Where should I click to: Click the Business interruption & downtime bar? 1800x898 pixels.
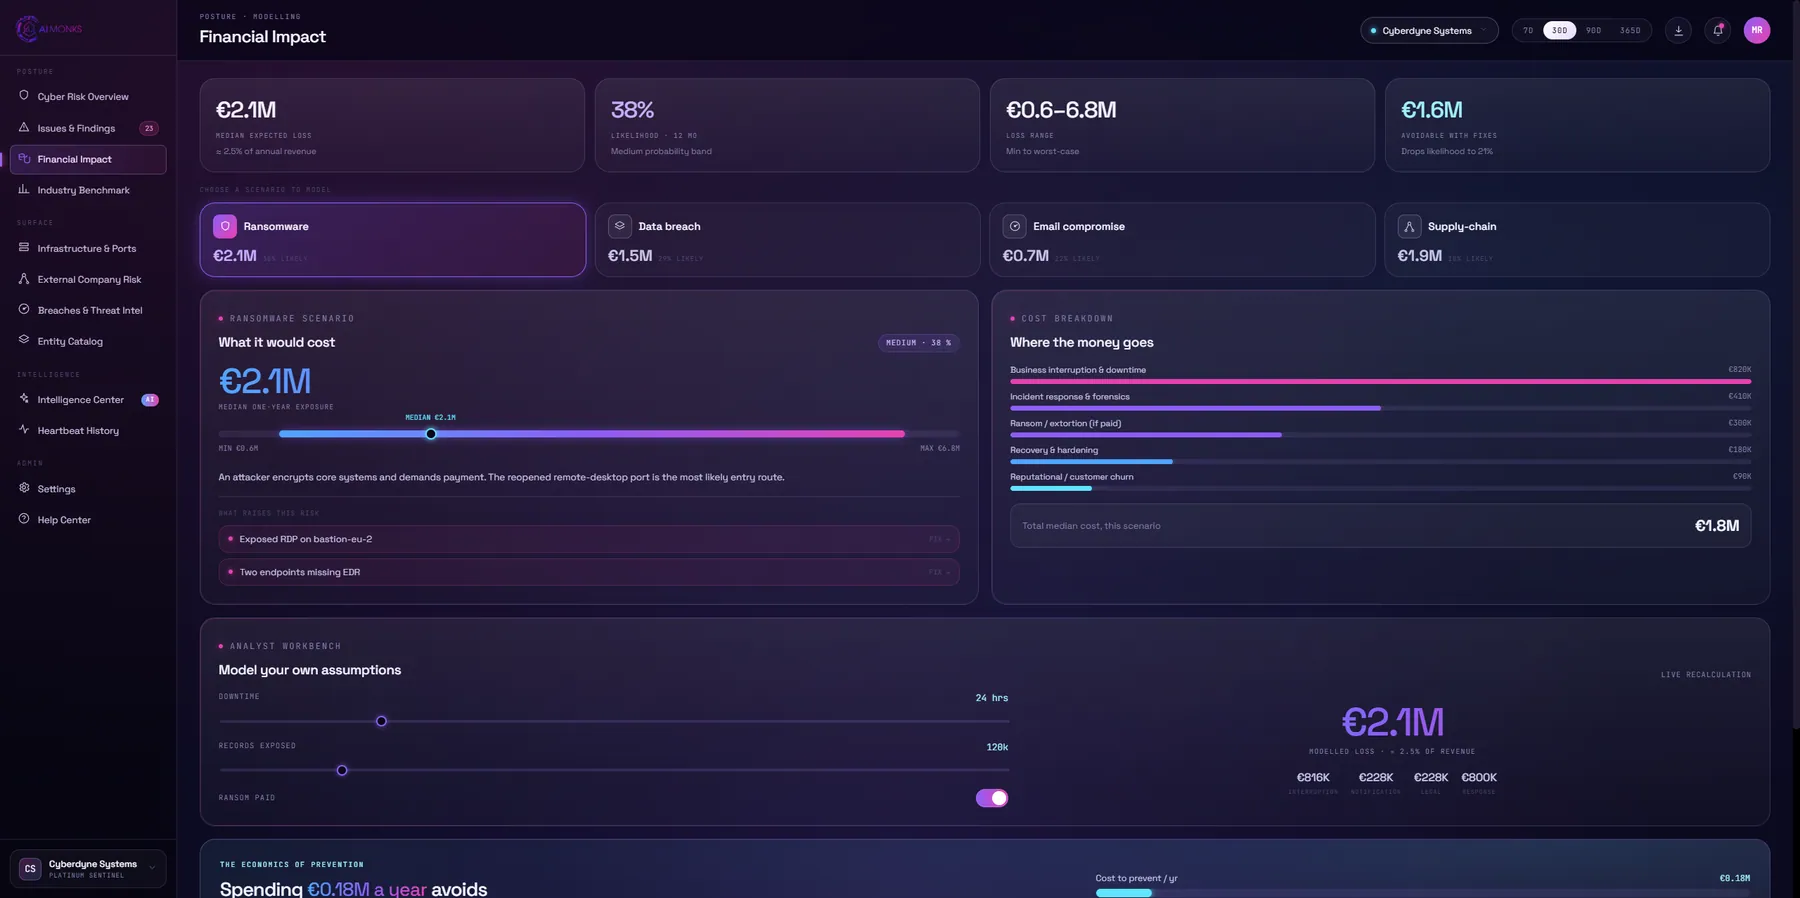point(1380,381)
